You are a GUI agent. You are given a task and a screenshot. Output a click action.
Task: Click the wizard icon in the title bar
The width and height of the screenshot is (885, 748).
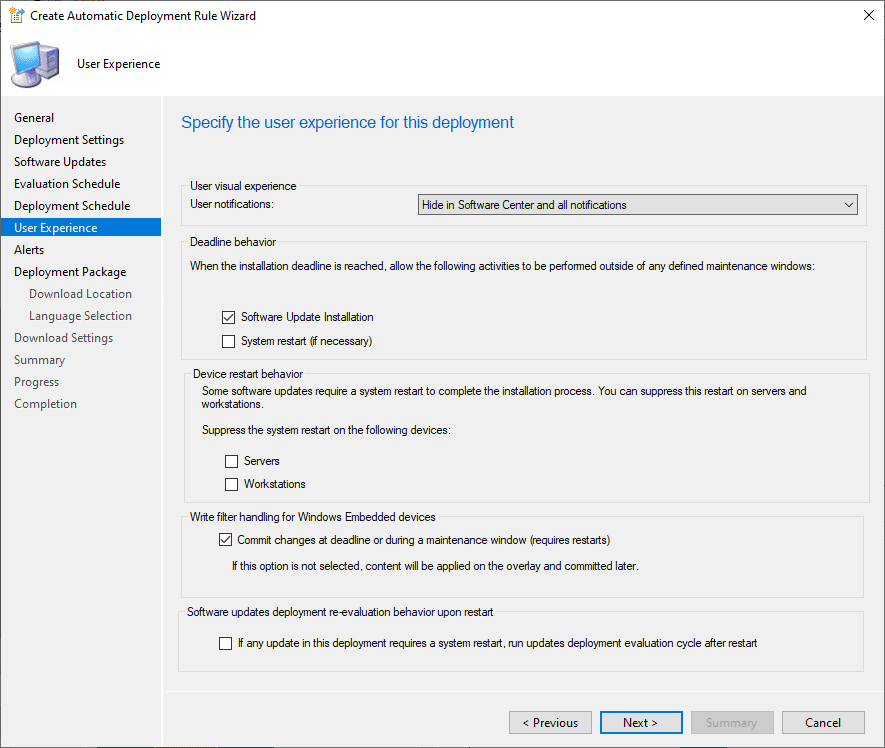16,16
